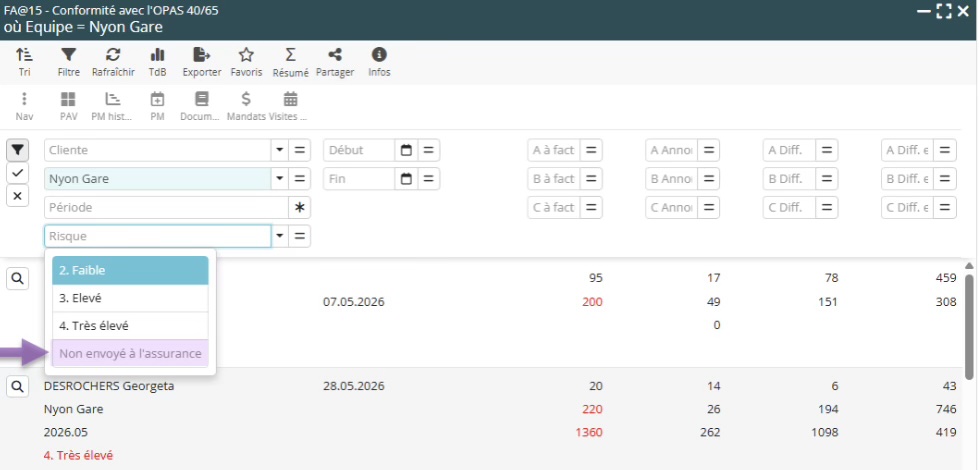Image resolution: width=979 pixels, height=470 pixels.
Task: Open PM history chart icon
Action: (113, 106)
